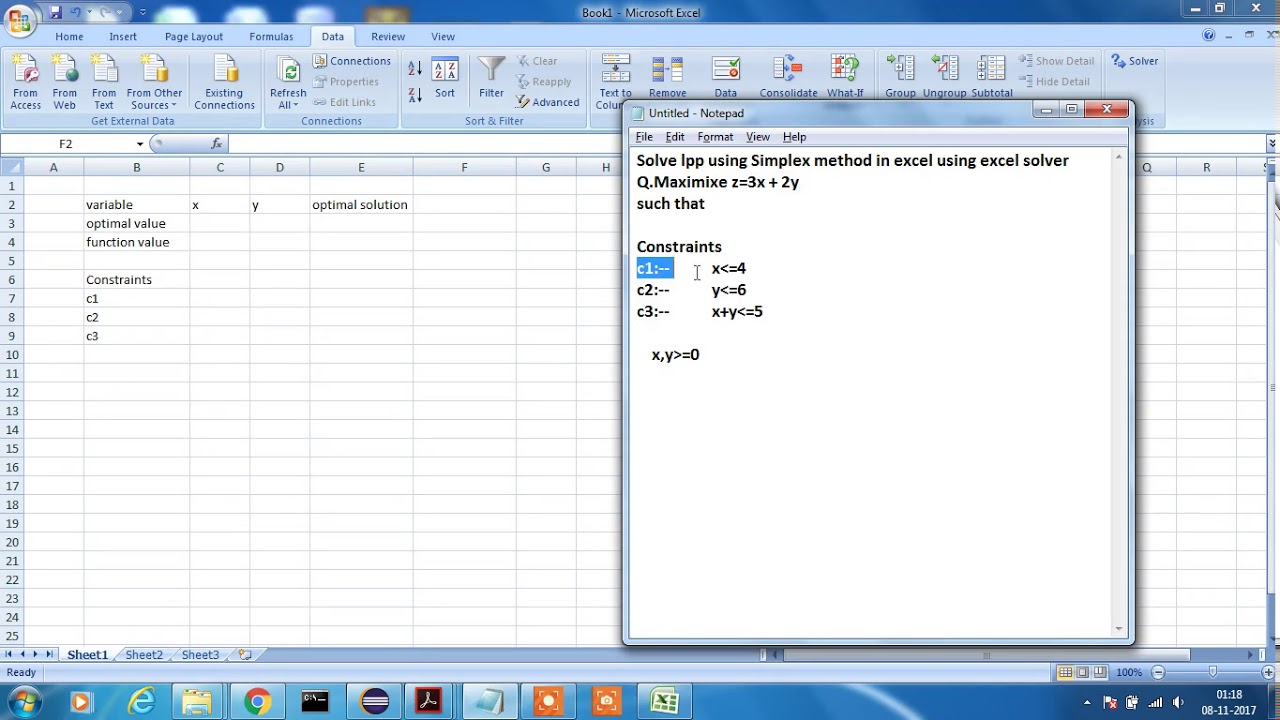Click the From Access icon
The width and height of the screenshot is (1280, 720).
tap(25, 83)
